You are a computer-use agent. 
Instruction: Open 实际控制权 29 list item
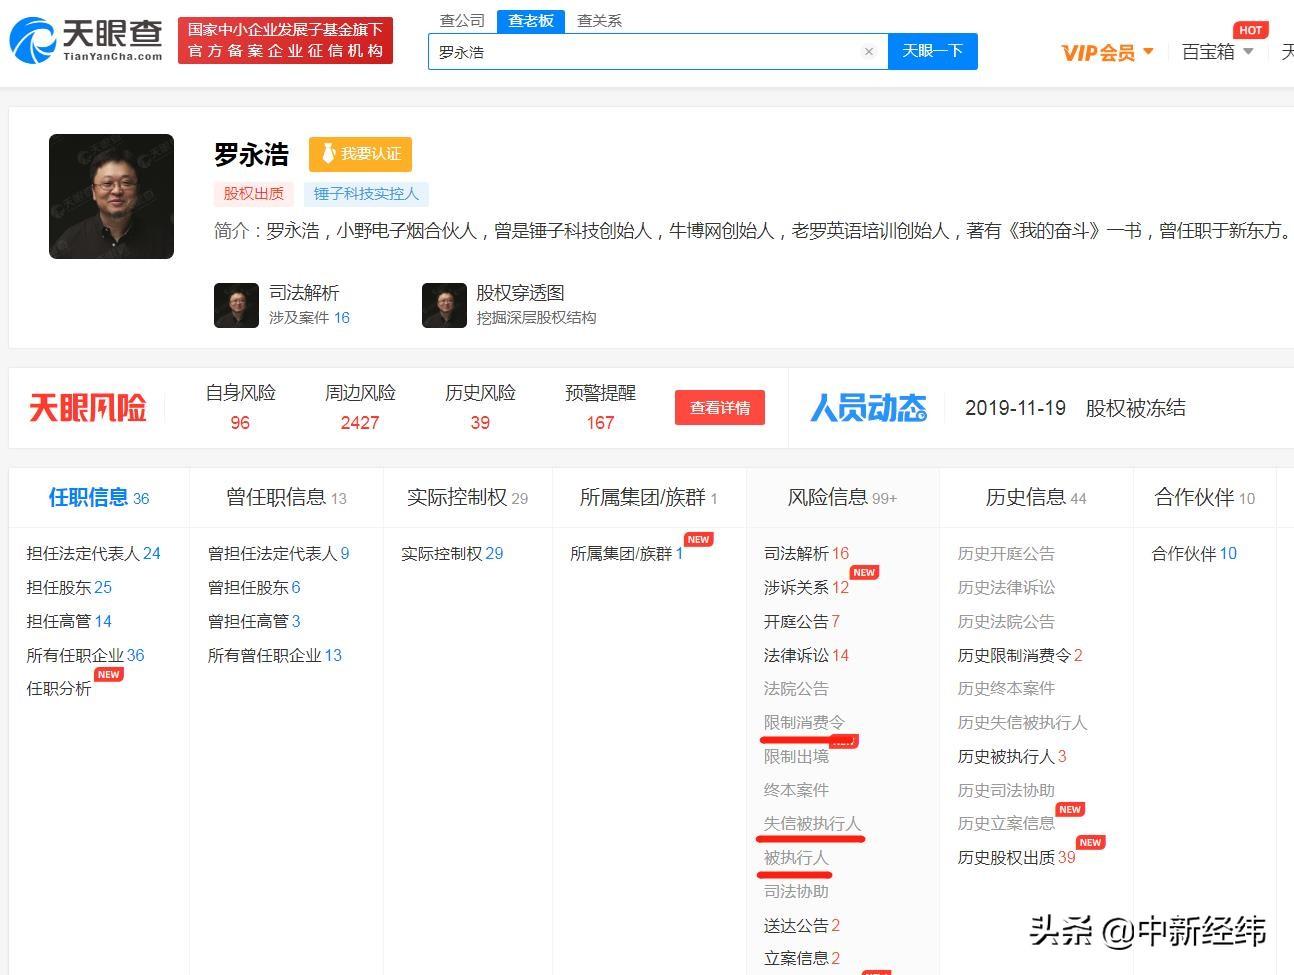452,554
